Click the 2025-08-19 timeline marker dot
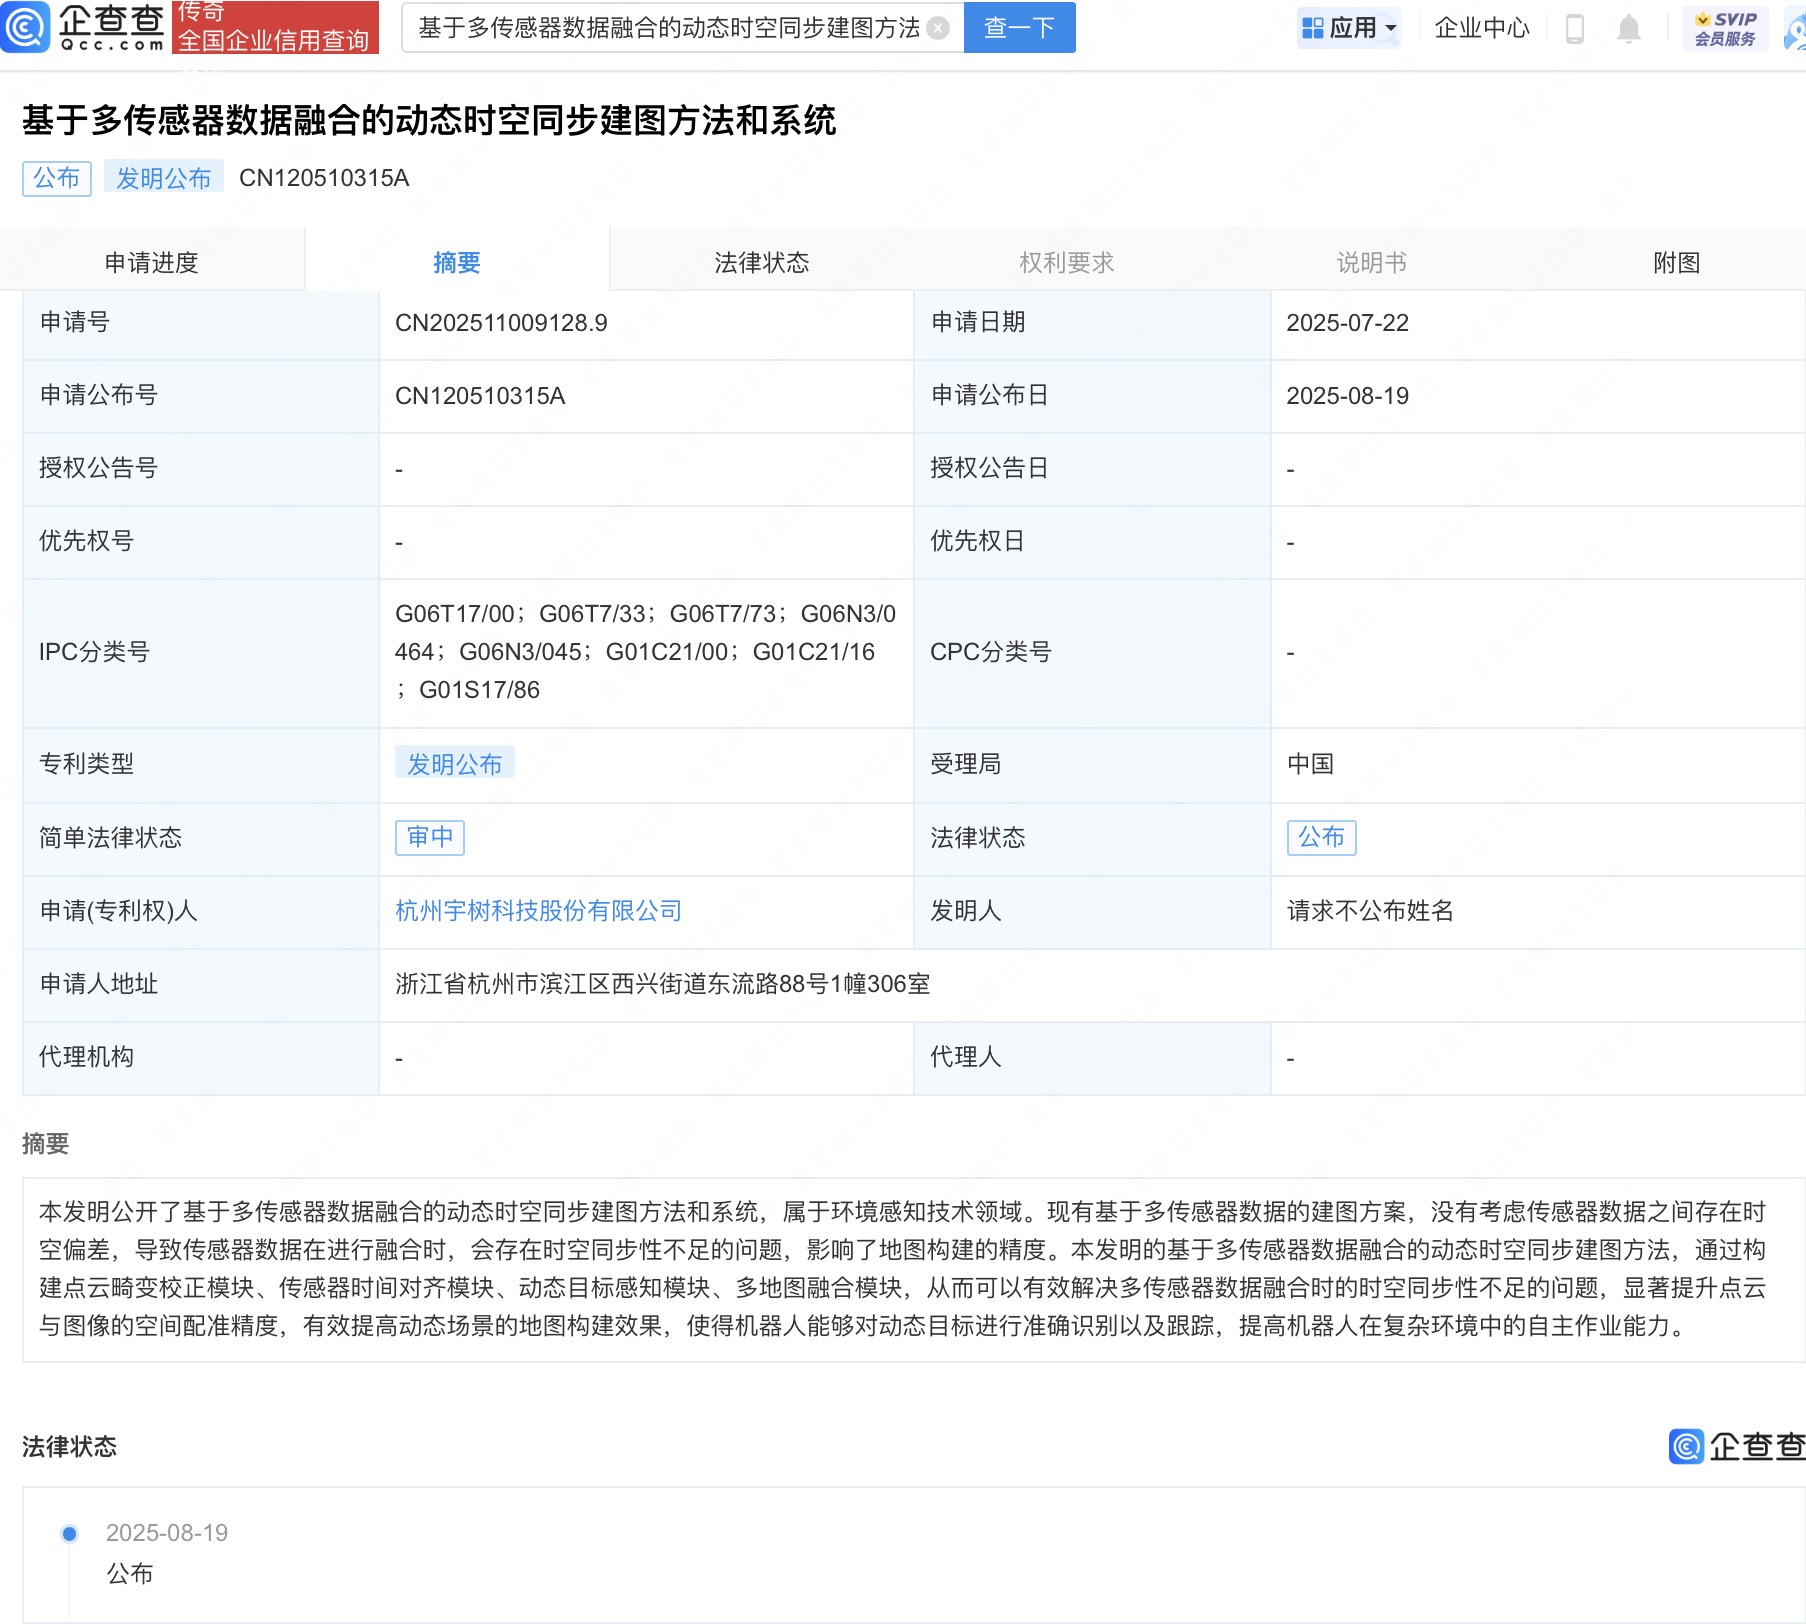This screenshot has width=1806, height=1624. tap(69, 1532)
